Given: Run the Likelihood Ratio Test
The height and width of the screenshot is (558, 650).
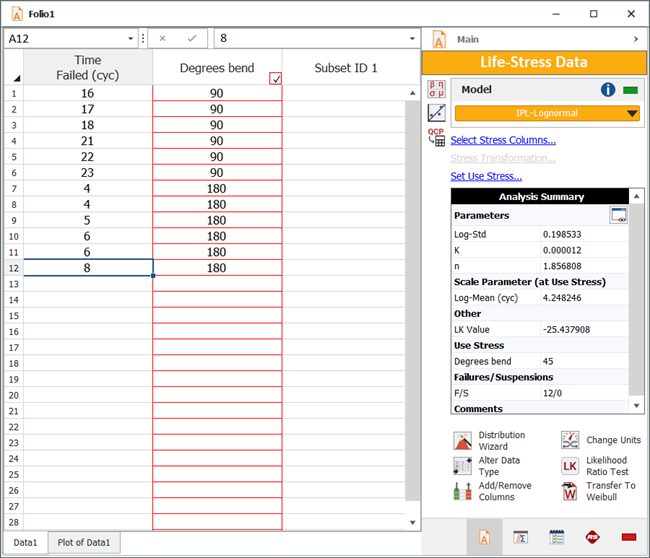Looking at the screenshot, I should click(570, 465).
